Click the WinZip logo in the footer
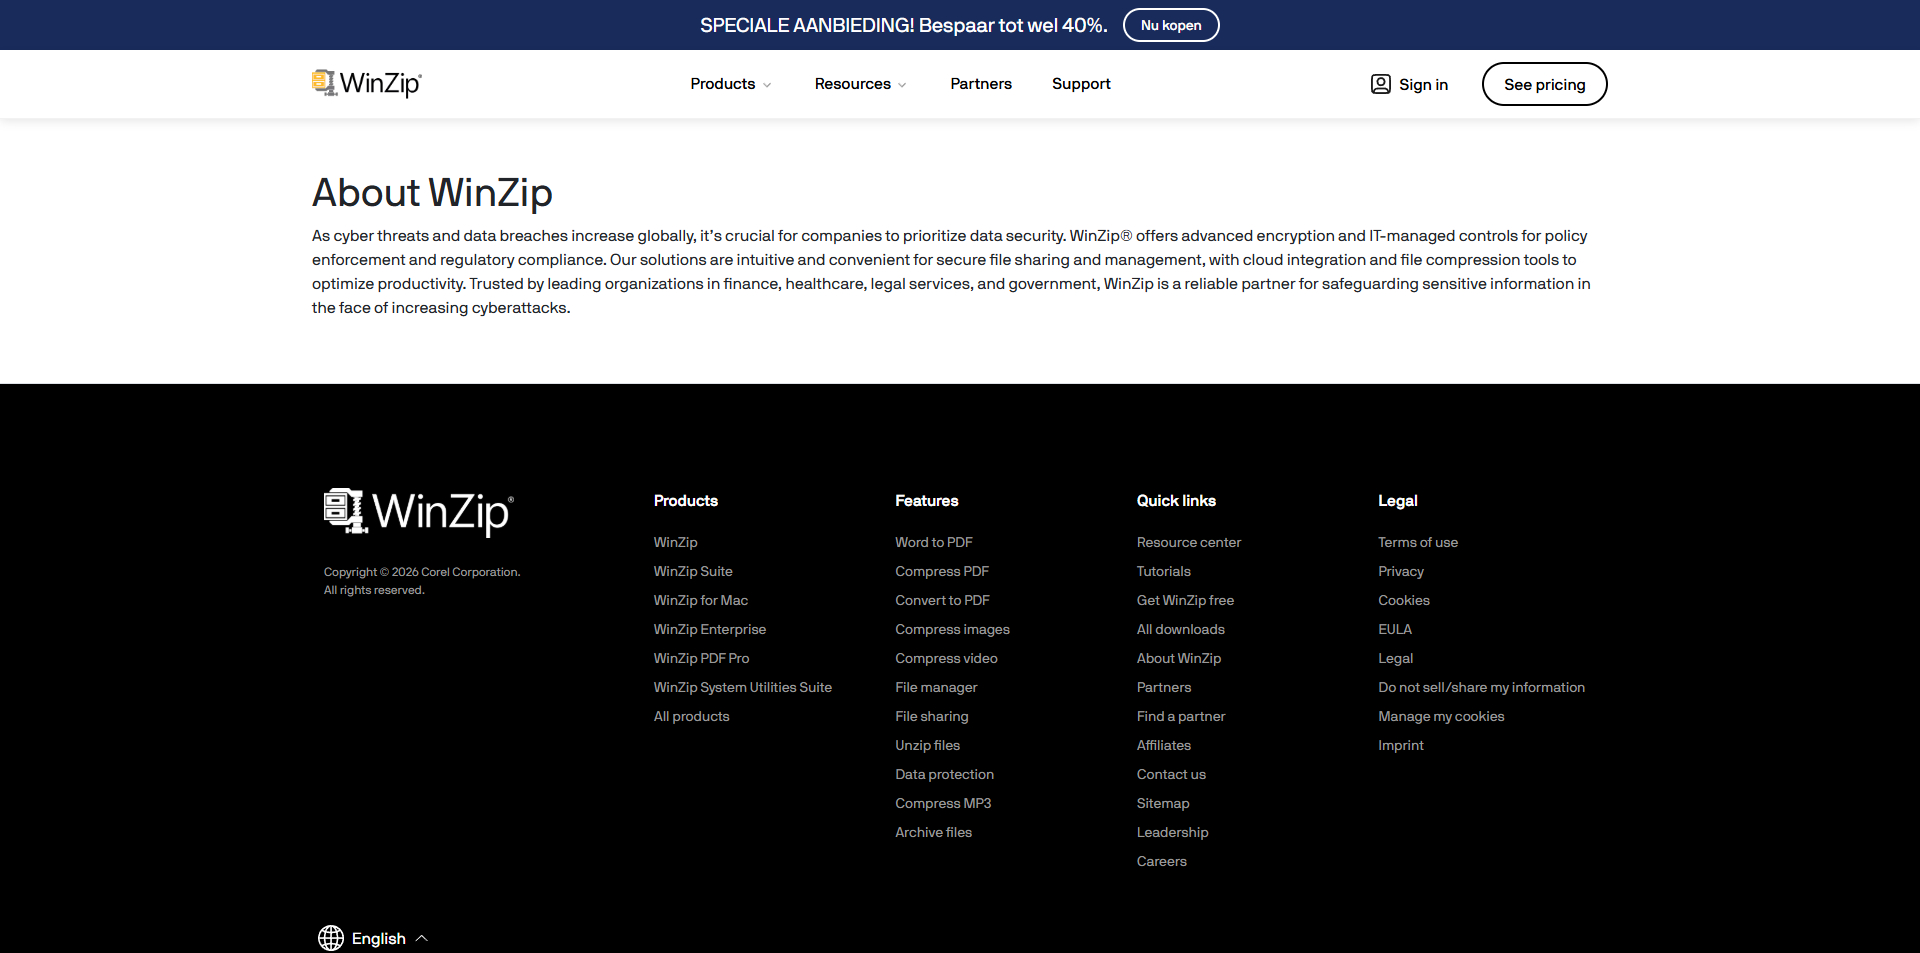1920x953 pixels. coord(418,511)
